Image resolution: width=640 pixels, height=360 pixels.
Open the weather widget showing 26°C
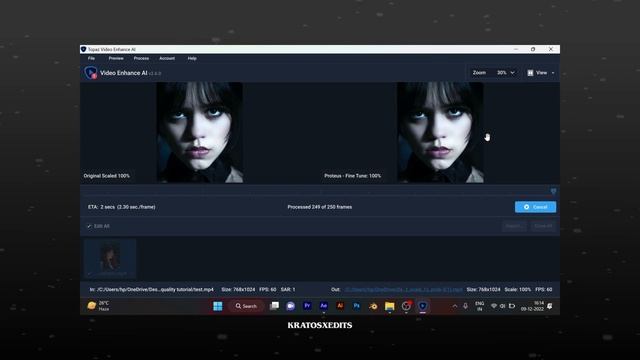click(98, 306)
